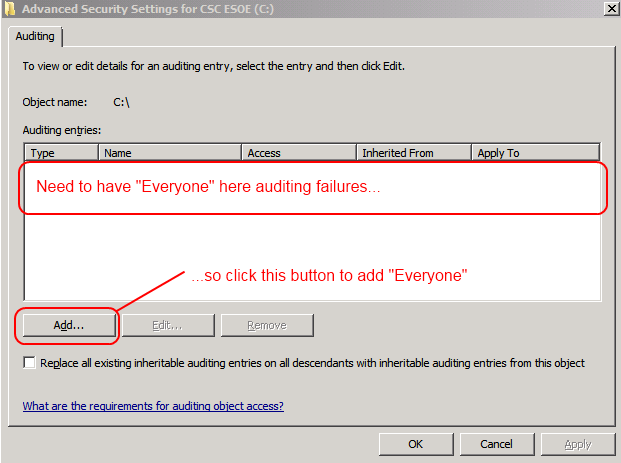Sort entries by the Access column header
Viewport: 621px width, 463px height.
click(299, 152)
